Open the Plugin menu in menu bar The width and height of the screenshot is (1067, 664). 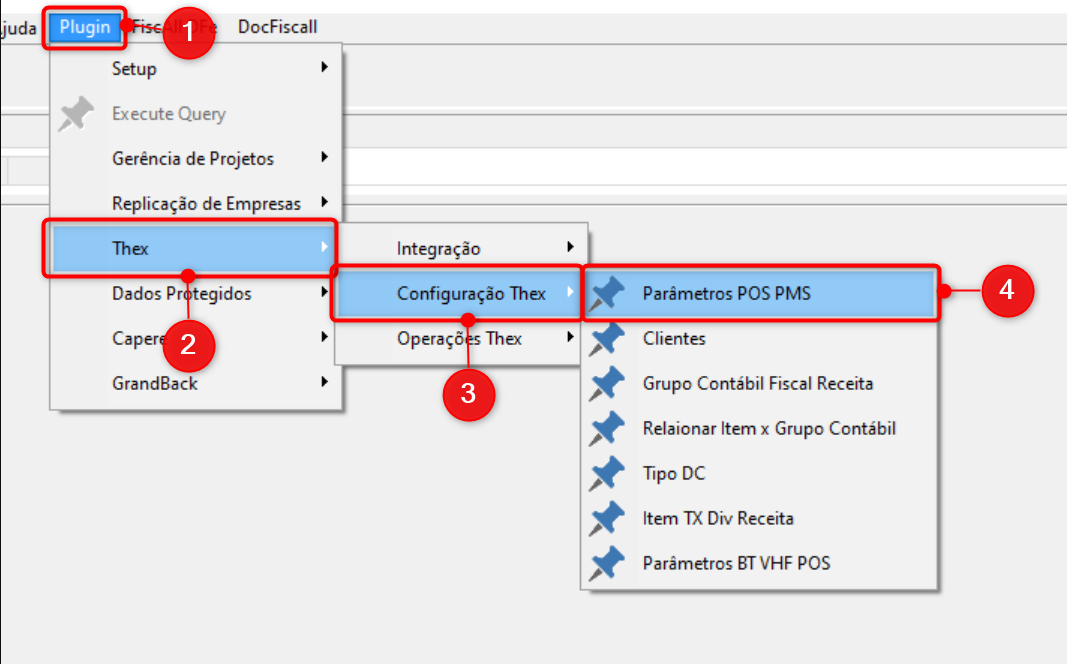point(85,27)
